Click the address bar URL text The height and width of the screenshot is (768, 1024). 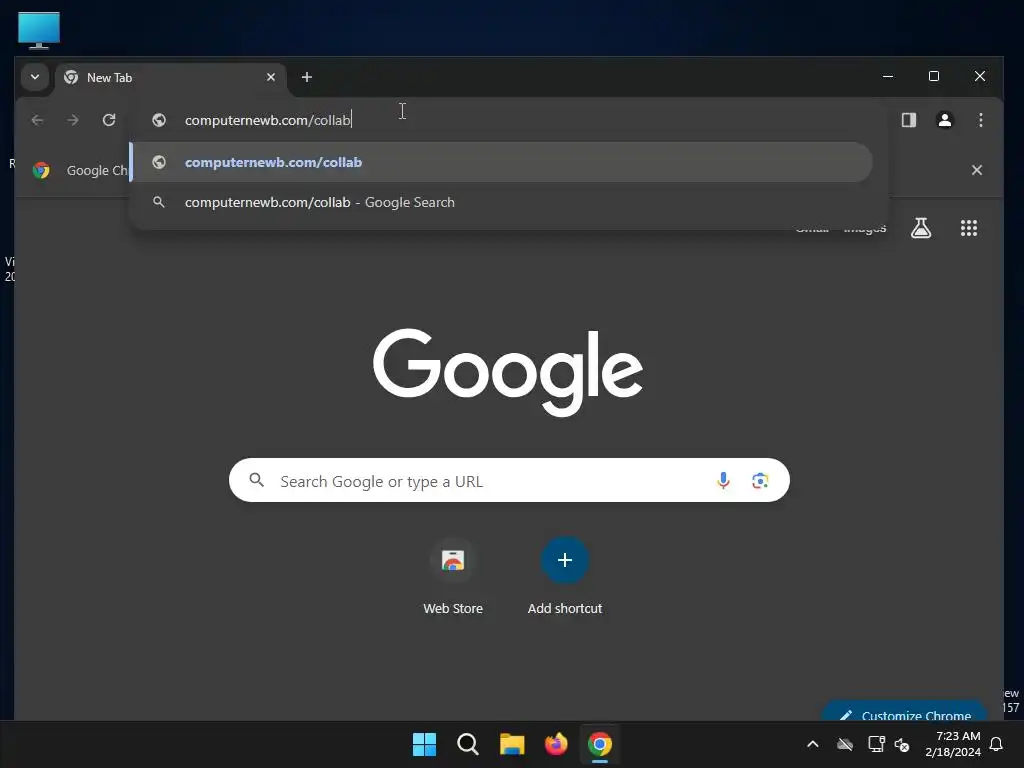268,120
